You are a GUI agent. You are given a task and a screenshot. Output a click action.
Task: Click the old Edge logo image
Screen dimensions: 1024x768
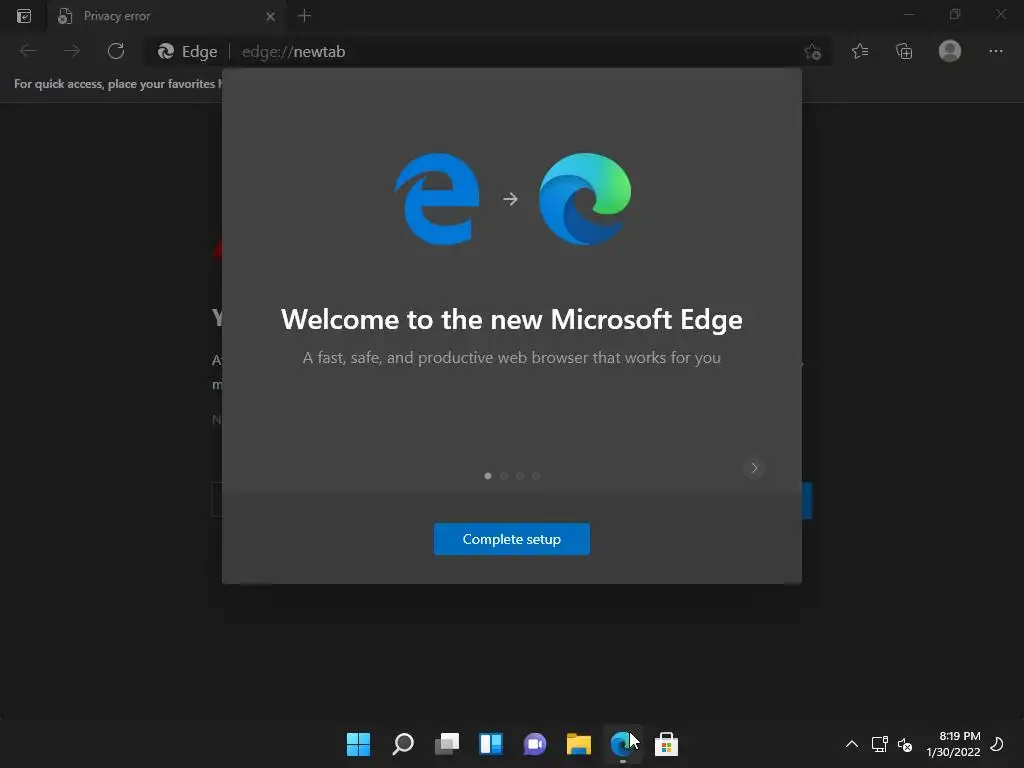point(437,199)
